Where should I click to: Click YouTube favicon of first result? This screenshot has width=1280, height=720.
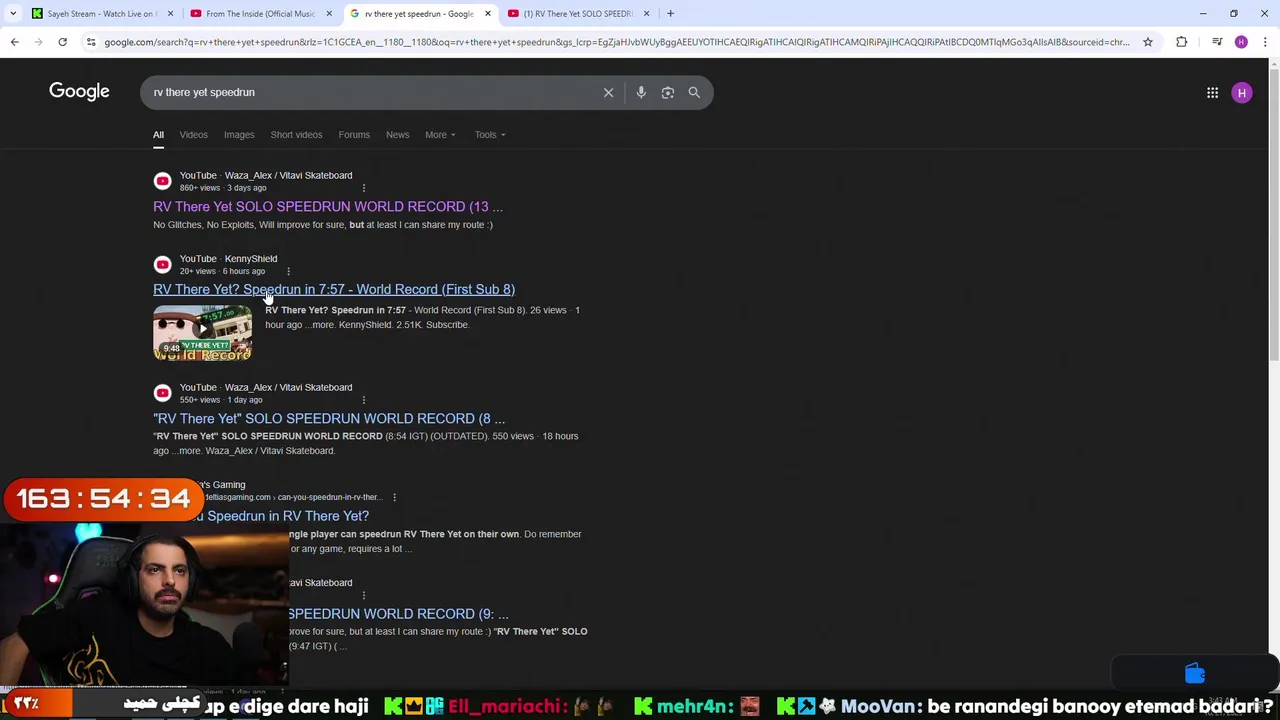(x=162, y=181)
